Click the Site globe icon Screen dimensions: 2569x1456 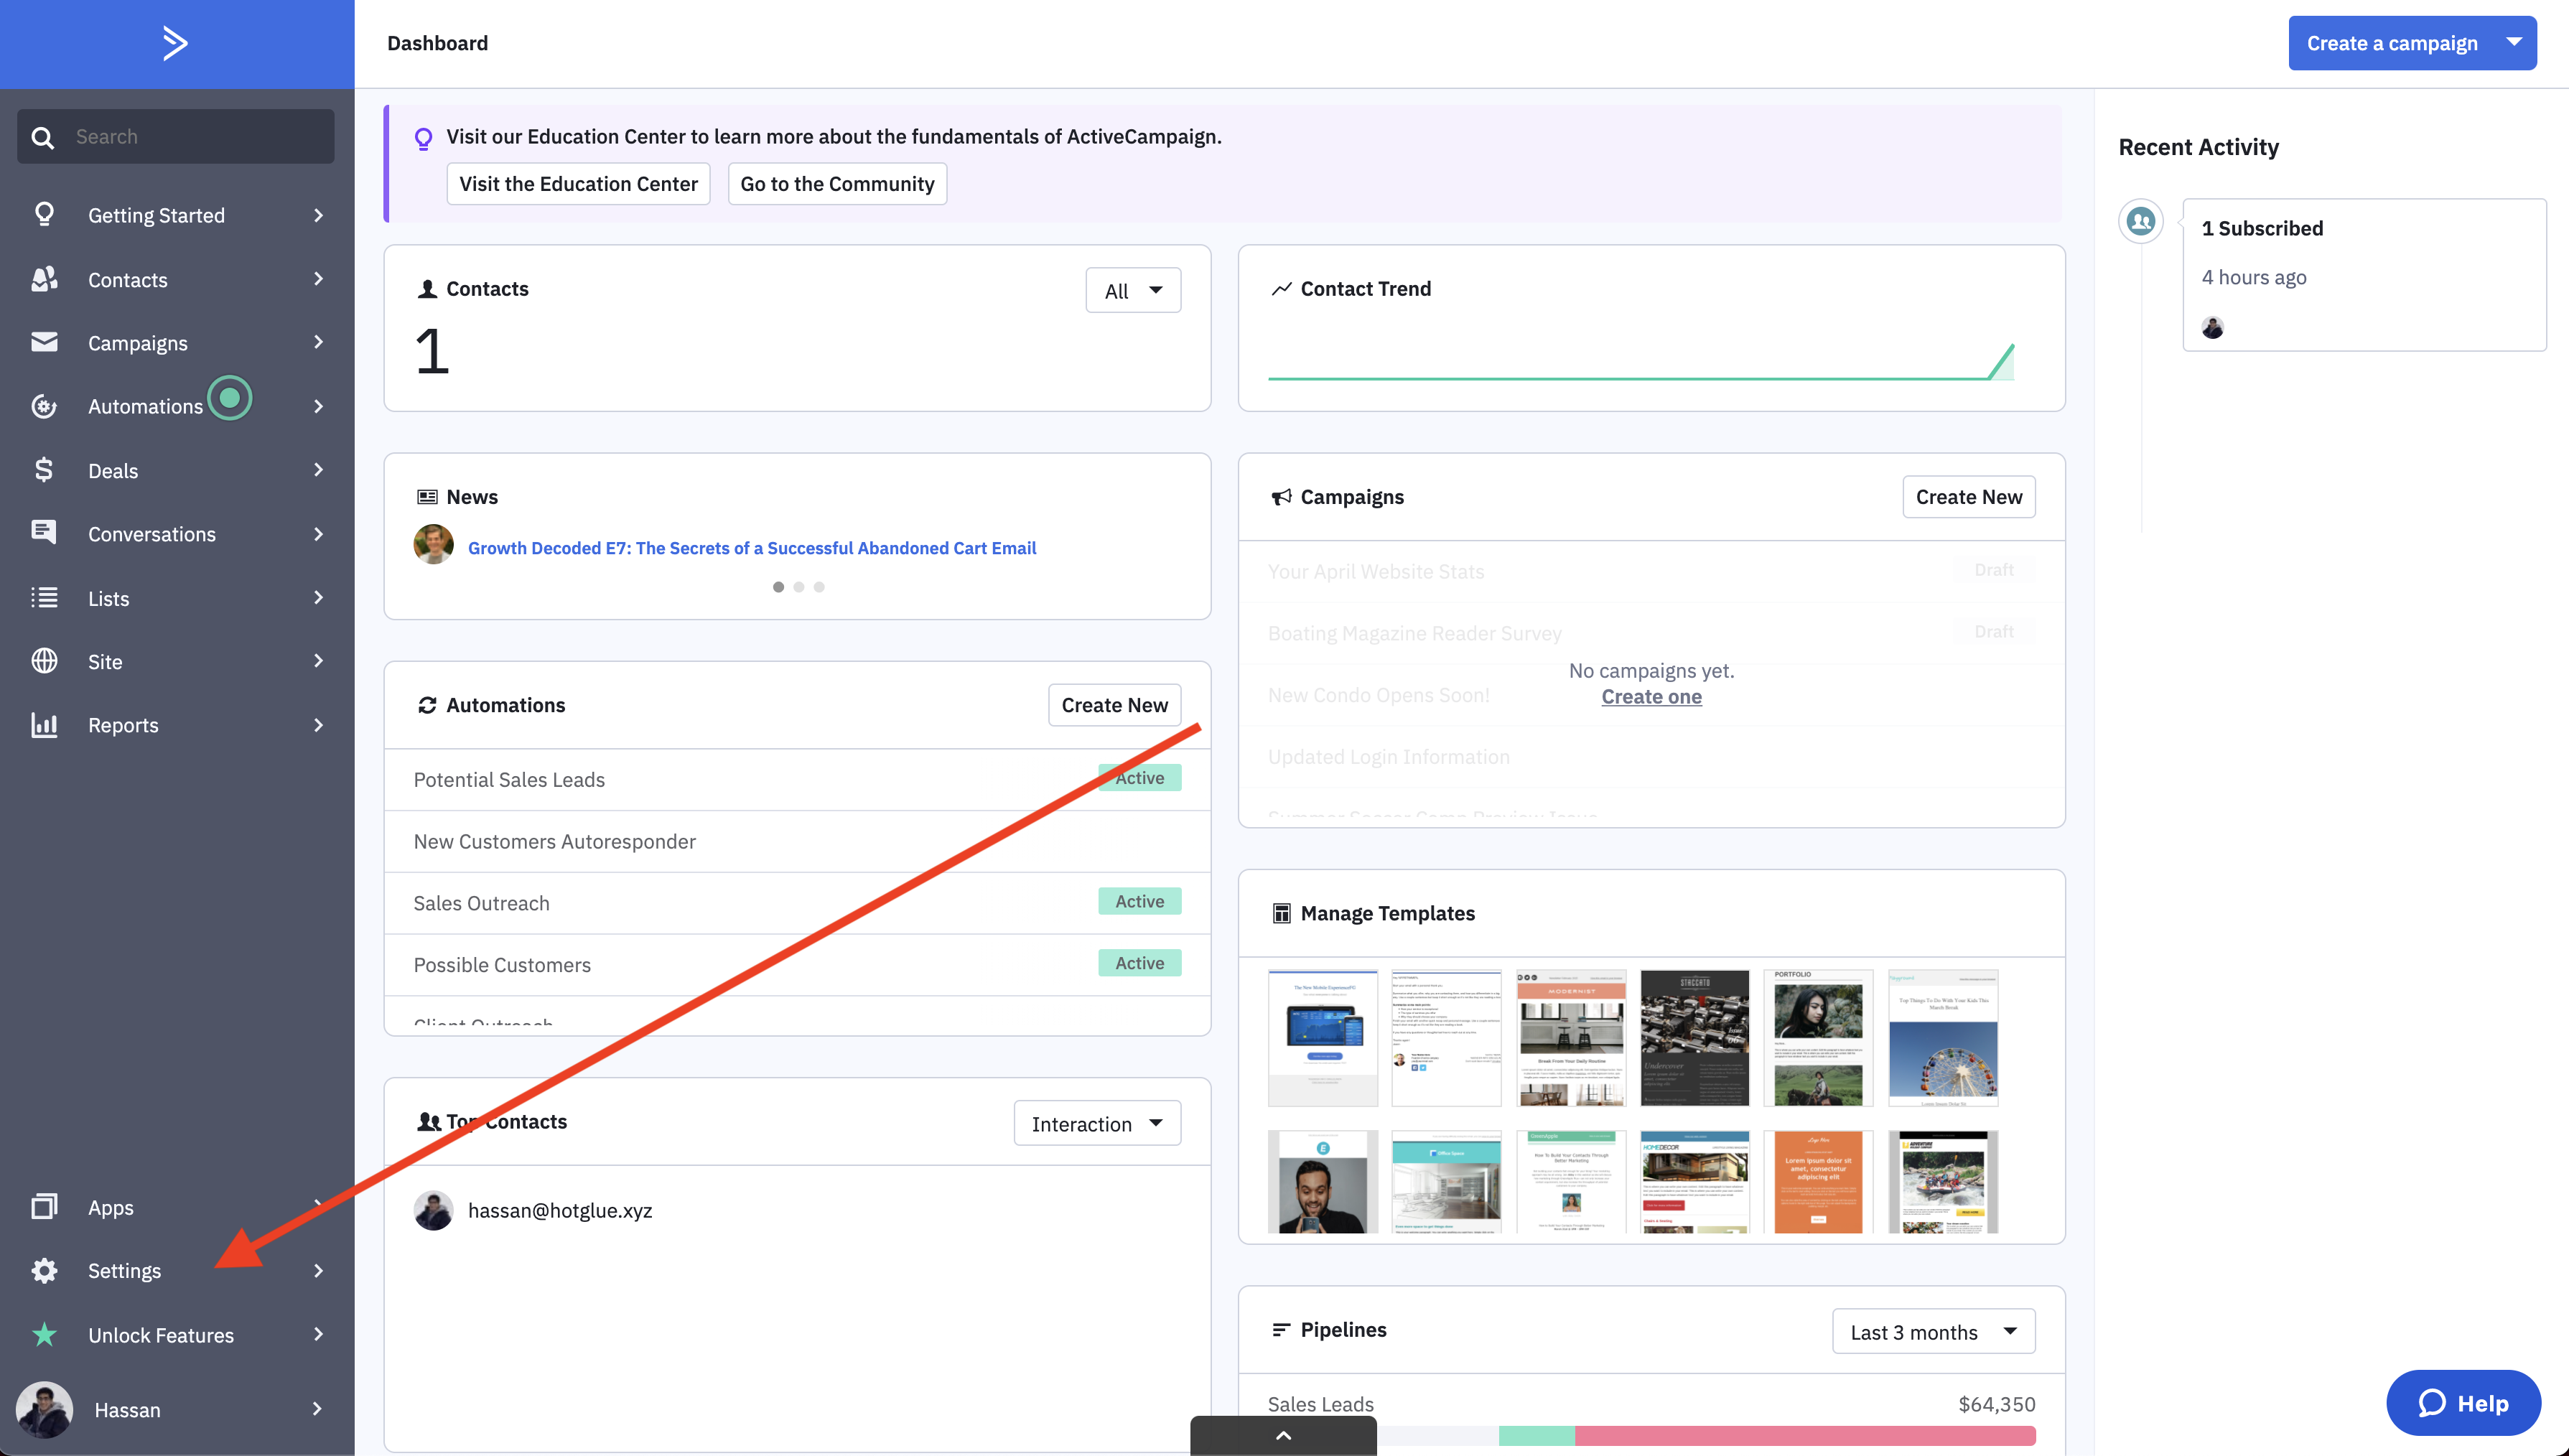44,661
